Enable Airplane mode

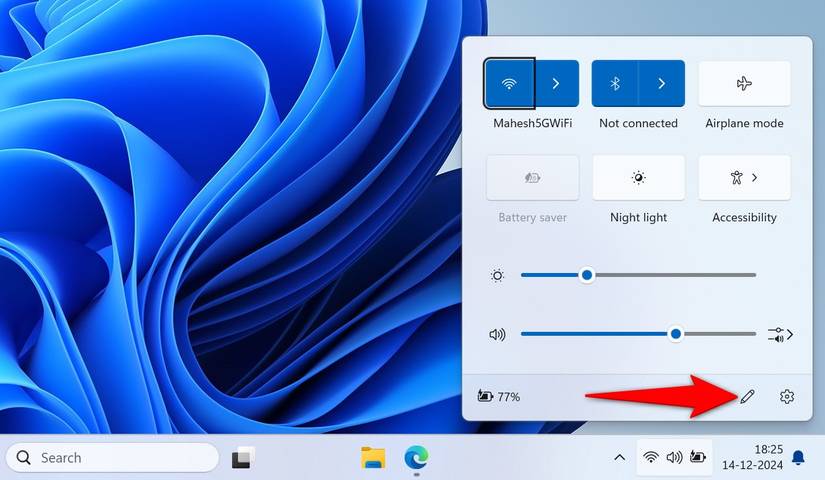(x=744, y=83)
